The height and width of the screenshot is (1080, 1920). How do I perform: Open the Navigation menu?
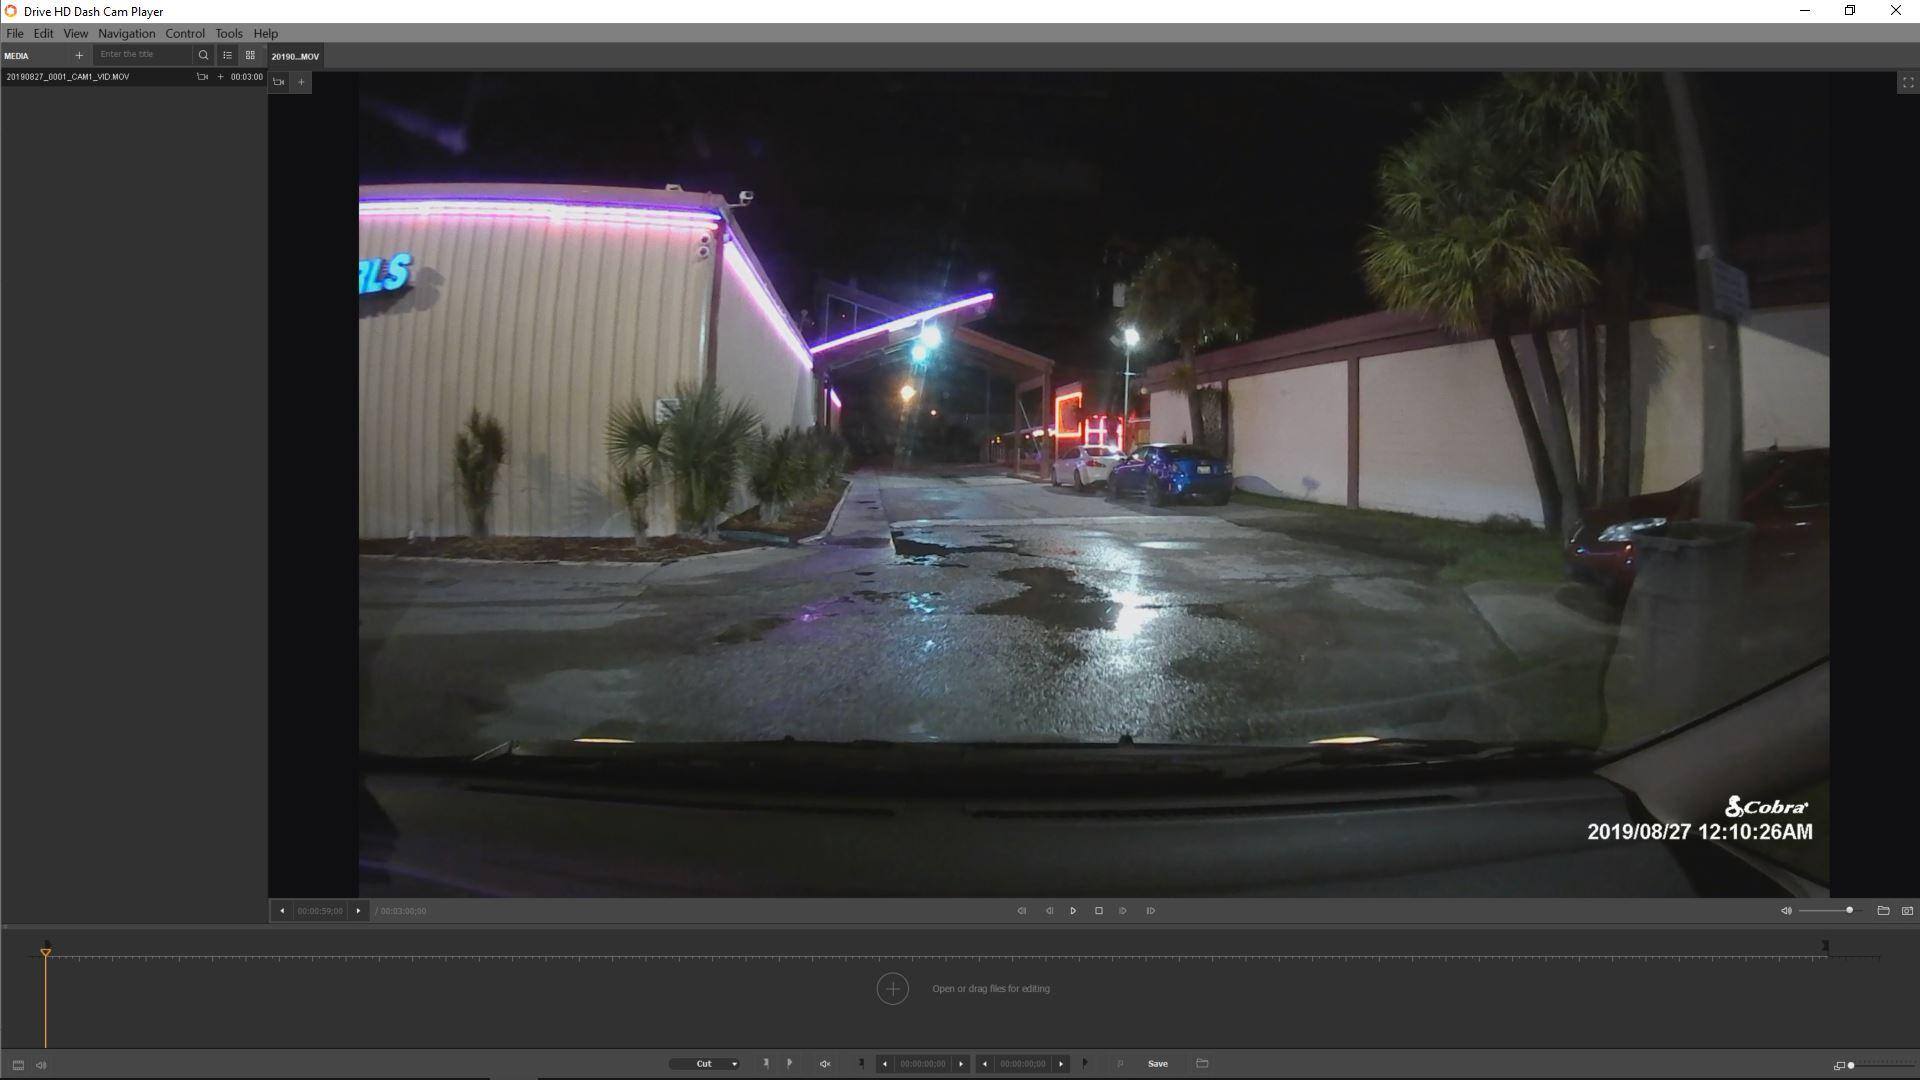[126, 33]
